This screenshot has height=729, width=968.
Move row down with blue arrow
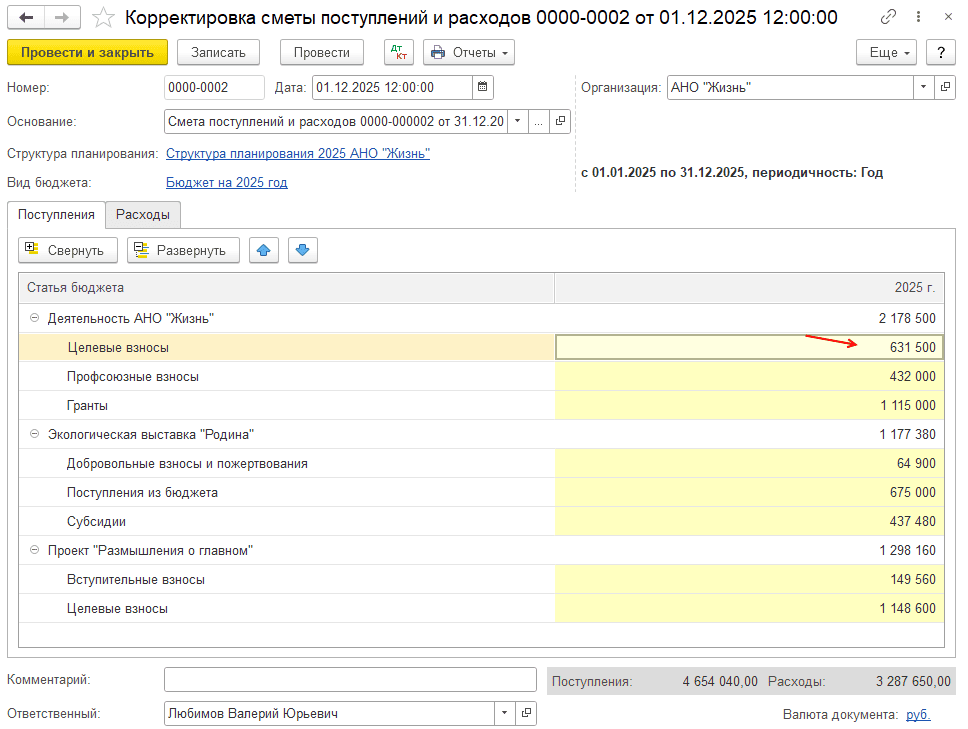click(x=303, y=250)
